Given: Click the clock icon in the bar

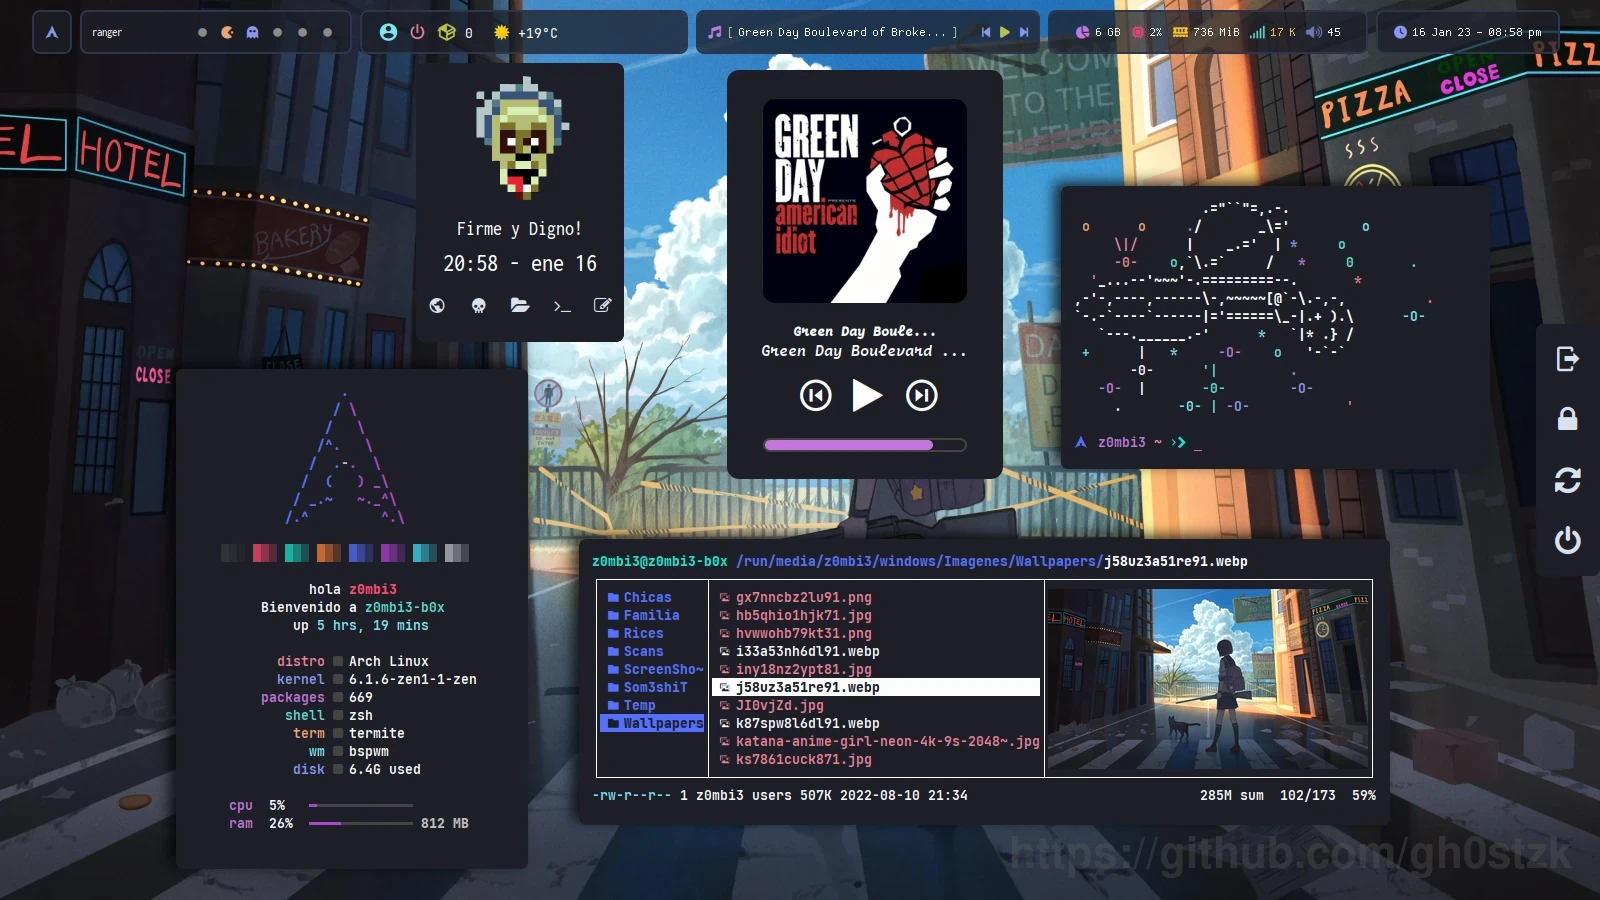Looking at the screenshot, I should pos(1399,32).
